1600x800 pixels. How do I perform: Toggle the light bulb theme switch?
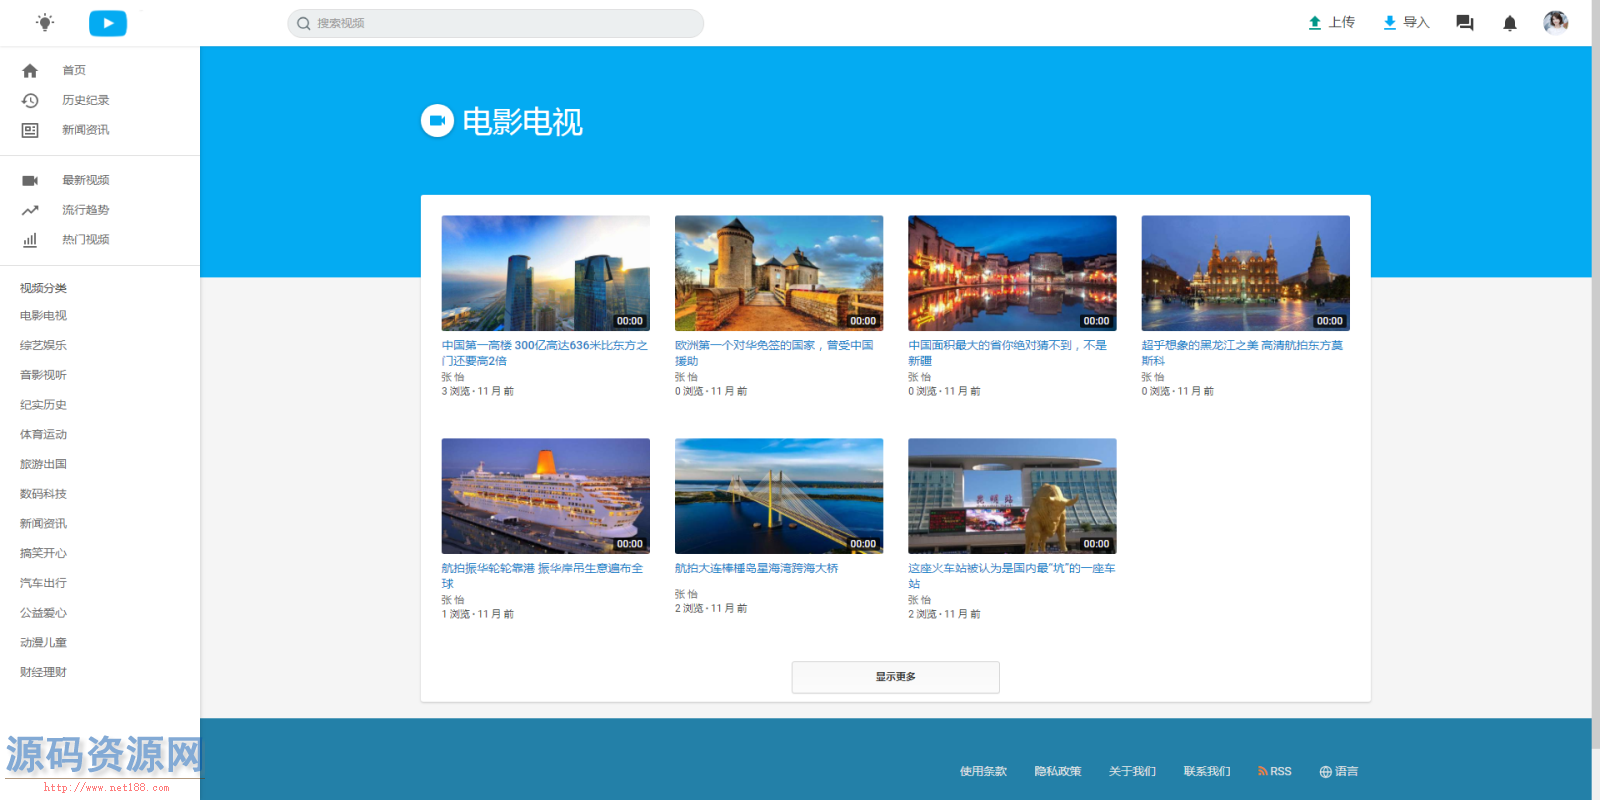tap(45, 22)
